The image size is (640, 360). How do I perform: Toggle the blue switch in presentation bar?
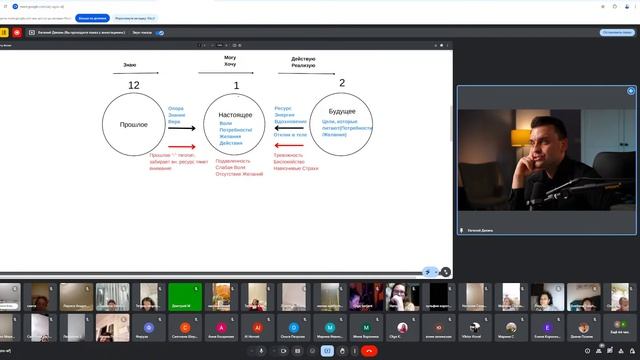click(x=160, y=33)
